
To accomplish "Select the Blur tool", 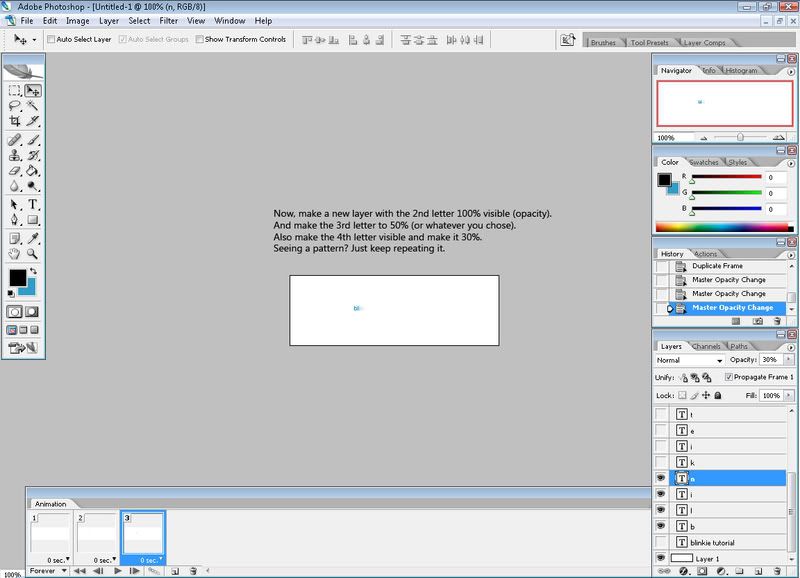I will point(15,186).
